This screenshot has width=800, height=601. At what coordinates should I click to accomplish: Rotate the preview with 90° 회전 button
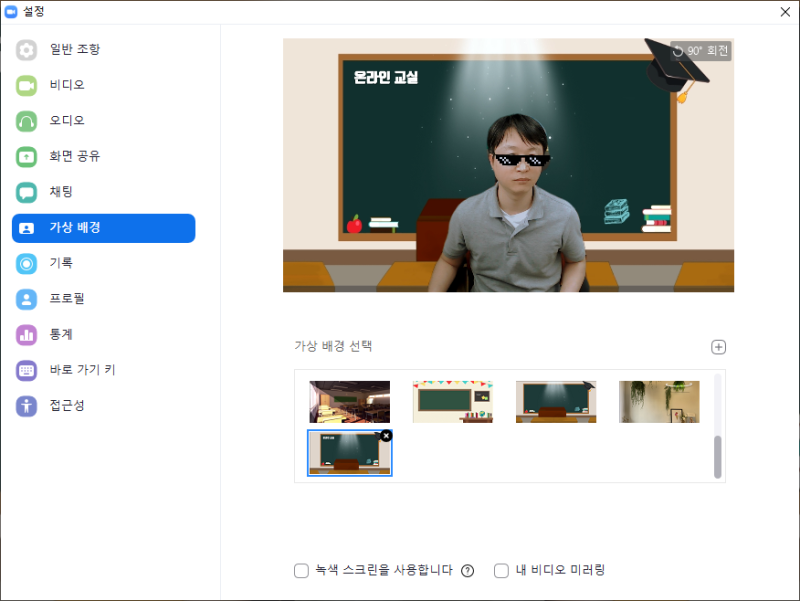[x=701, y=51]
